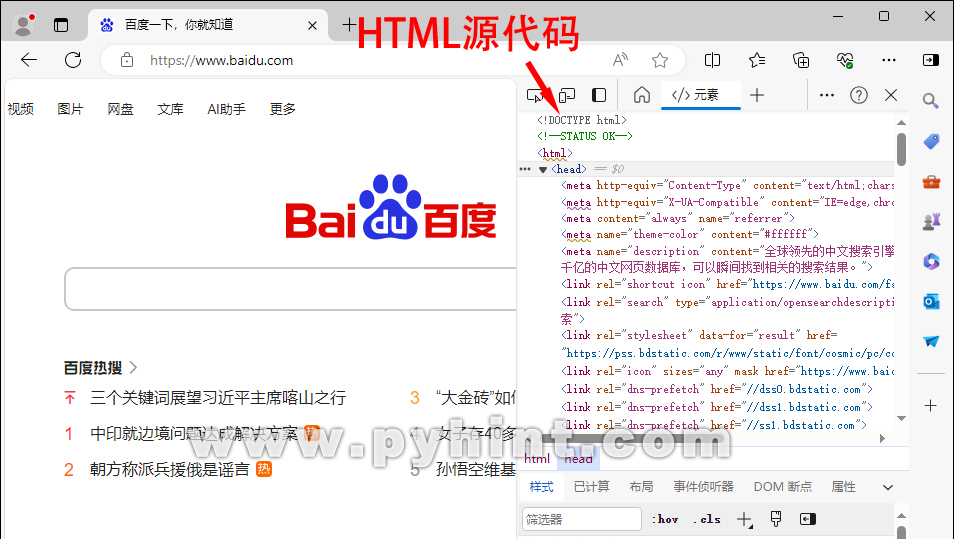Close the DevTools panel
954x539 pixels.
pyautogui.click(x=891, y=95)
